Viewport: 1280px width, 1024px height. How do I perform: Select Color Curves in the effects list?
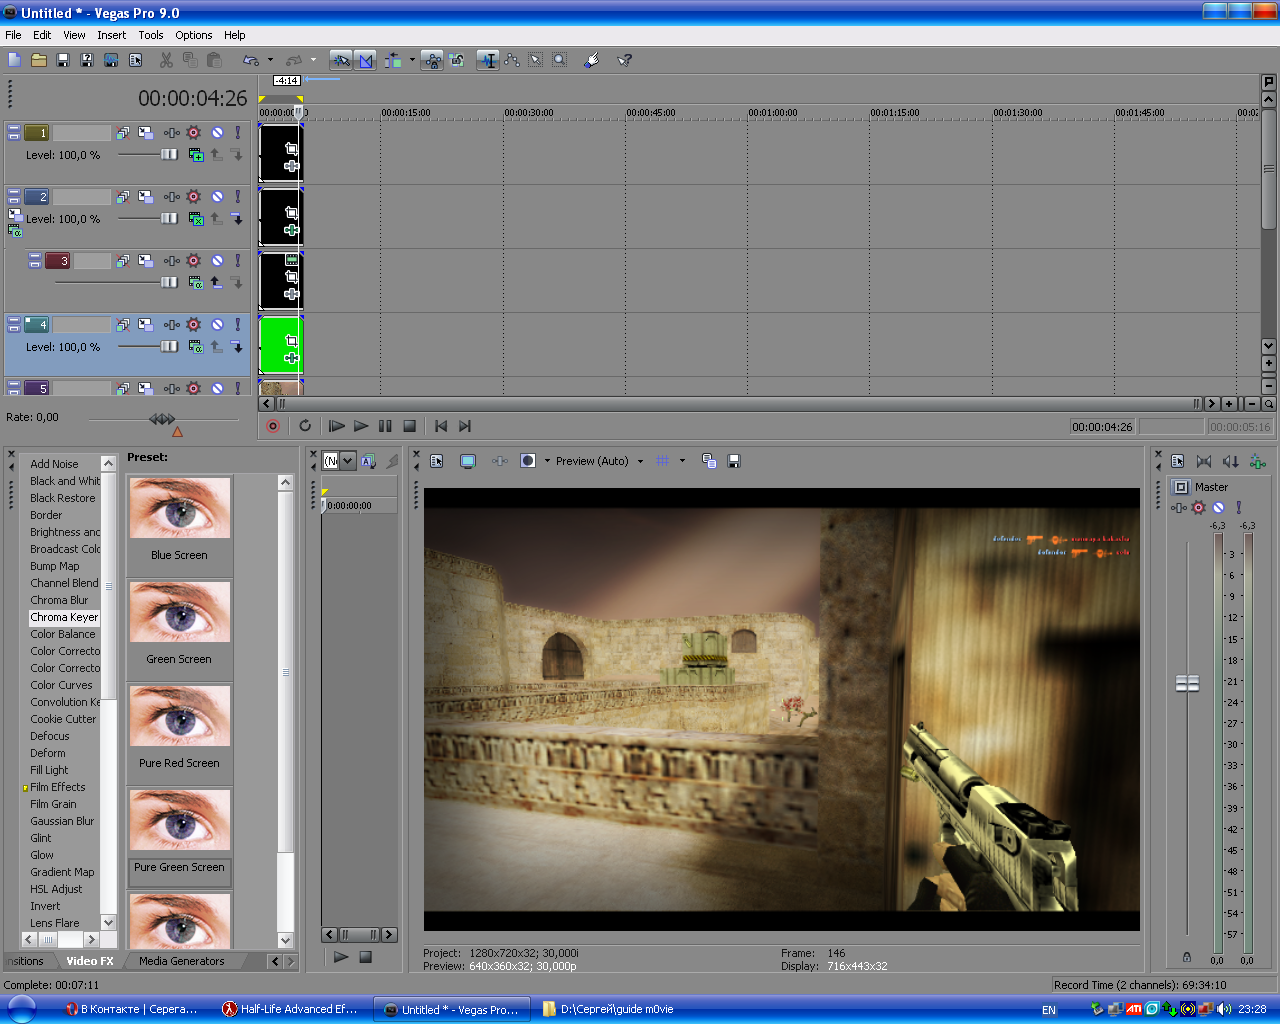pos(61,685)
